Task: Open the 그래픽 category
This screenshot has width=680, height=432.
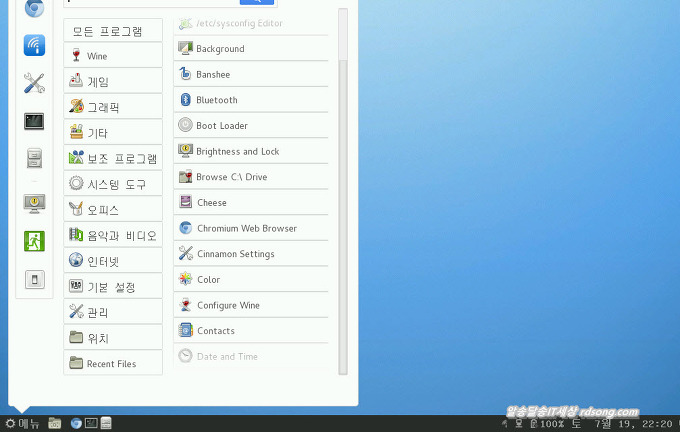Action: pyautogui.click(x=113, y=107)
